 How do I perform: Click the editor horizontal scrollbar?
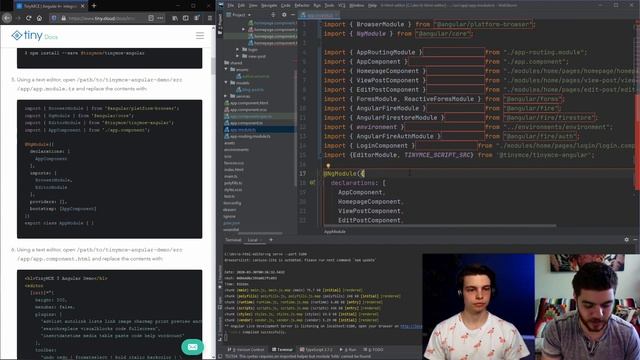tap(440, 225)
